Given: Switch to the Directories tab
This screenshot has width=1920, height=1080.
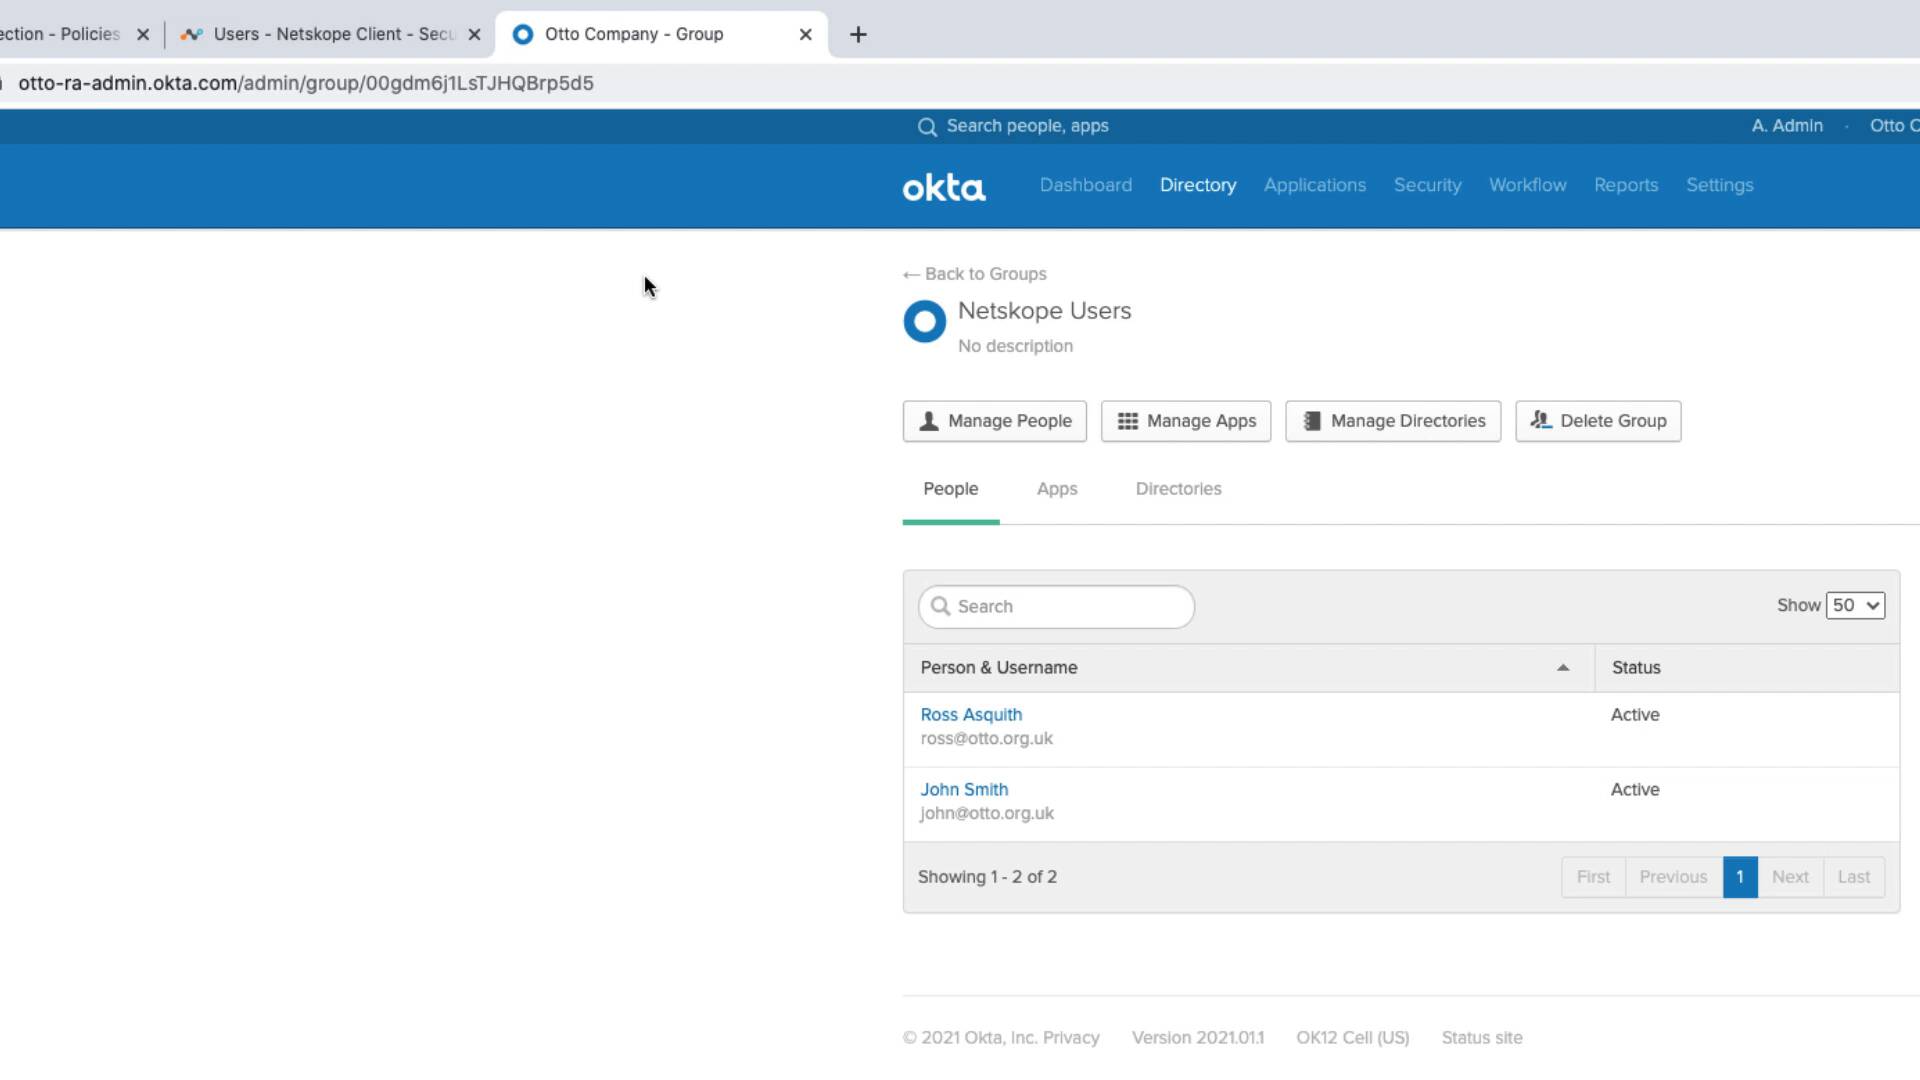Looking at the screenshot, I should (1178, 489).
